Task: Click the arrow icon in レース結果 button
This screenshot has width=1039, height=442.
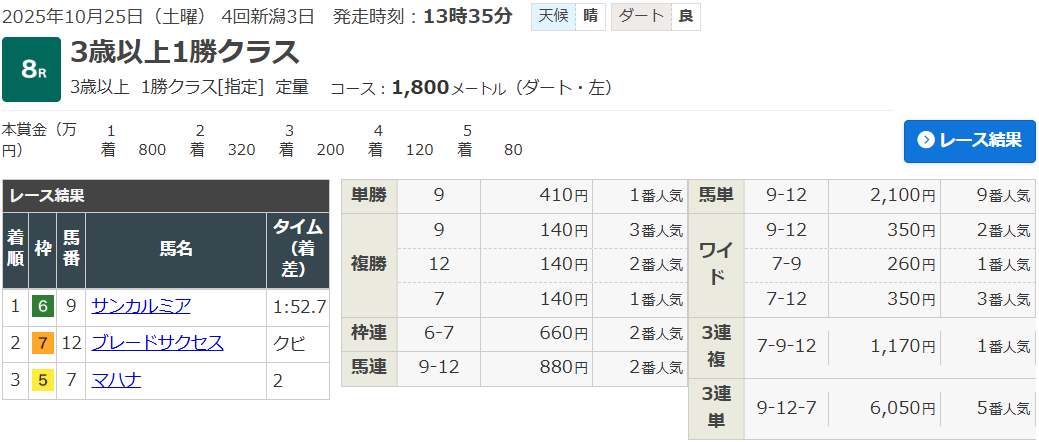Action: [926, 140]
